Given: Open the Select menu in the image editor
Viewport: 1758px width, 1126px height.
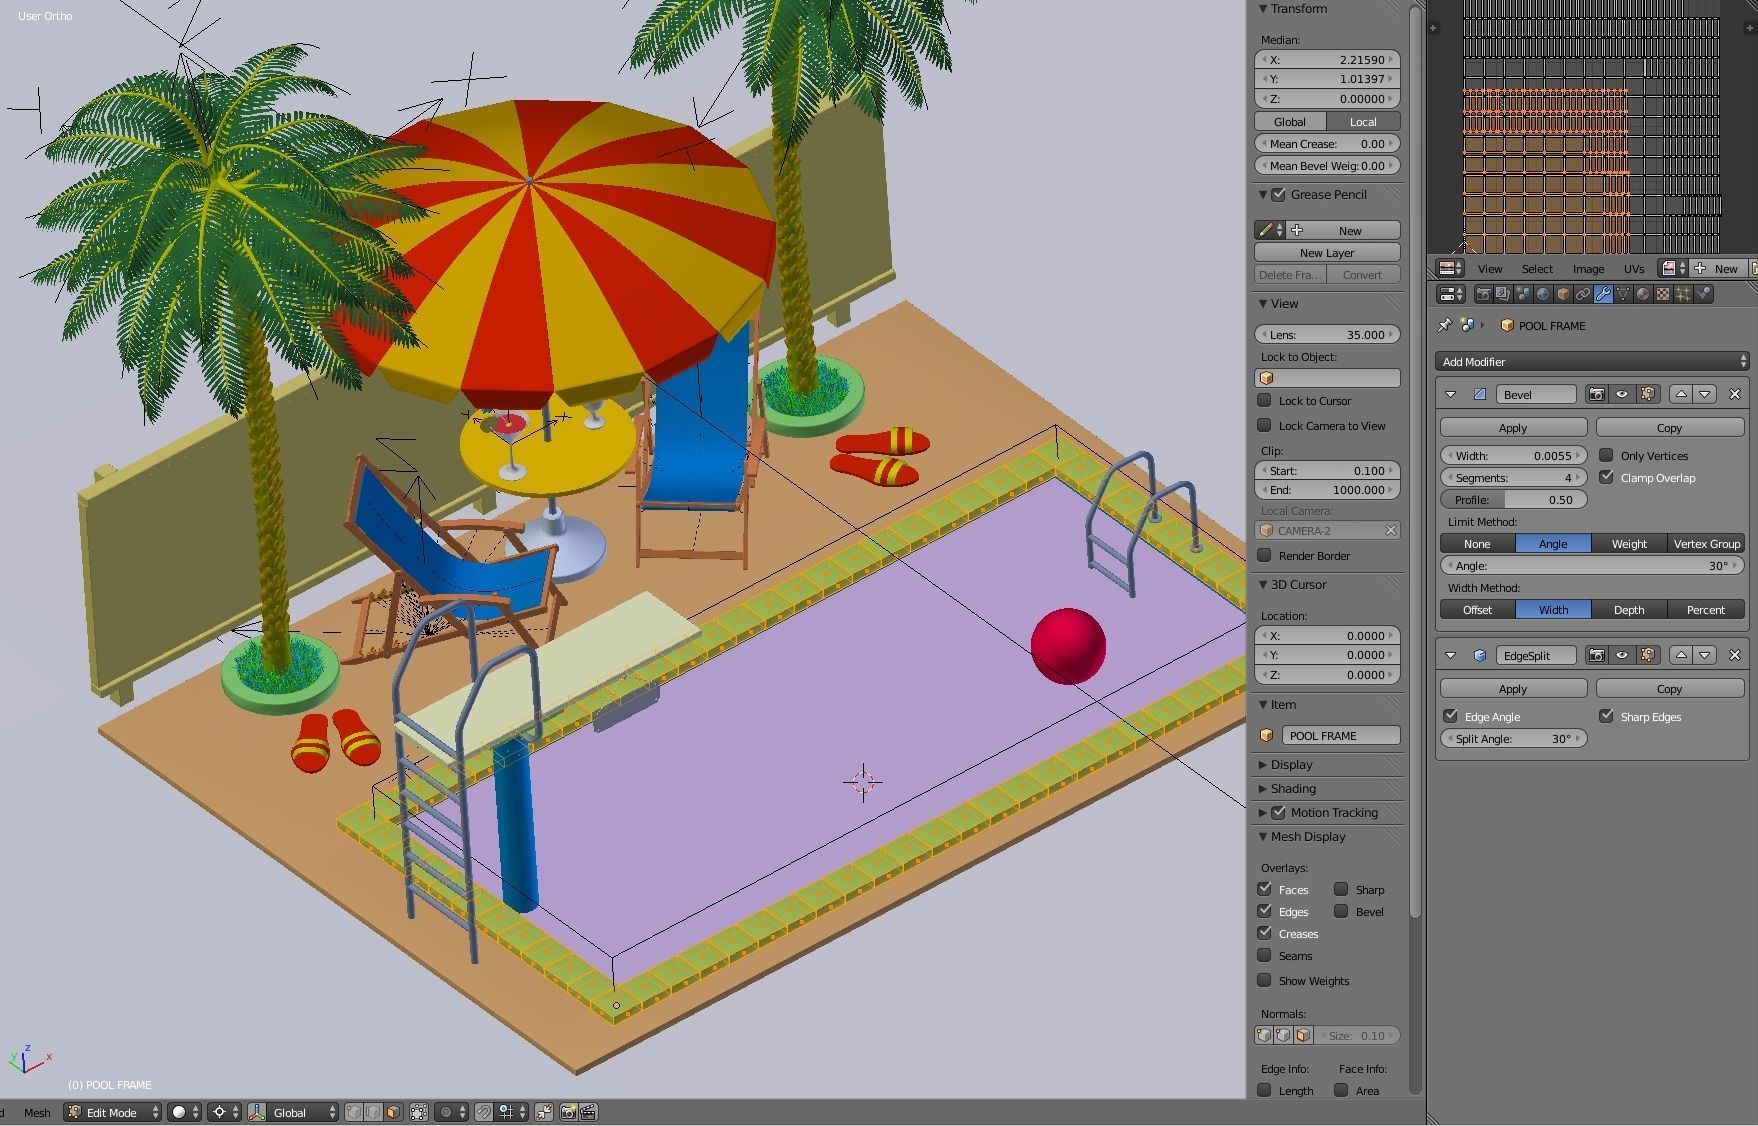Looking at the screenshot, I should click(1537, 268).
